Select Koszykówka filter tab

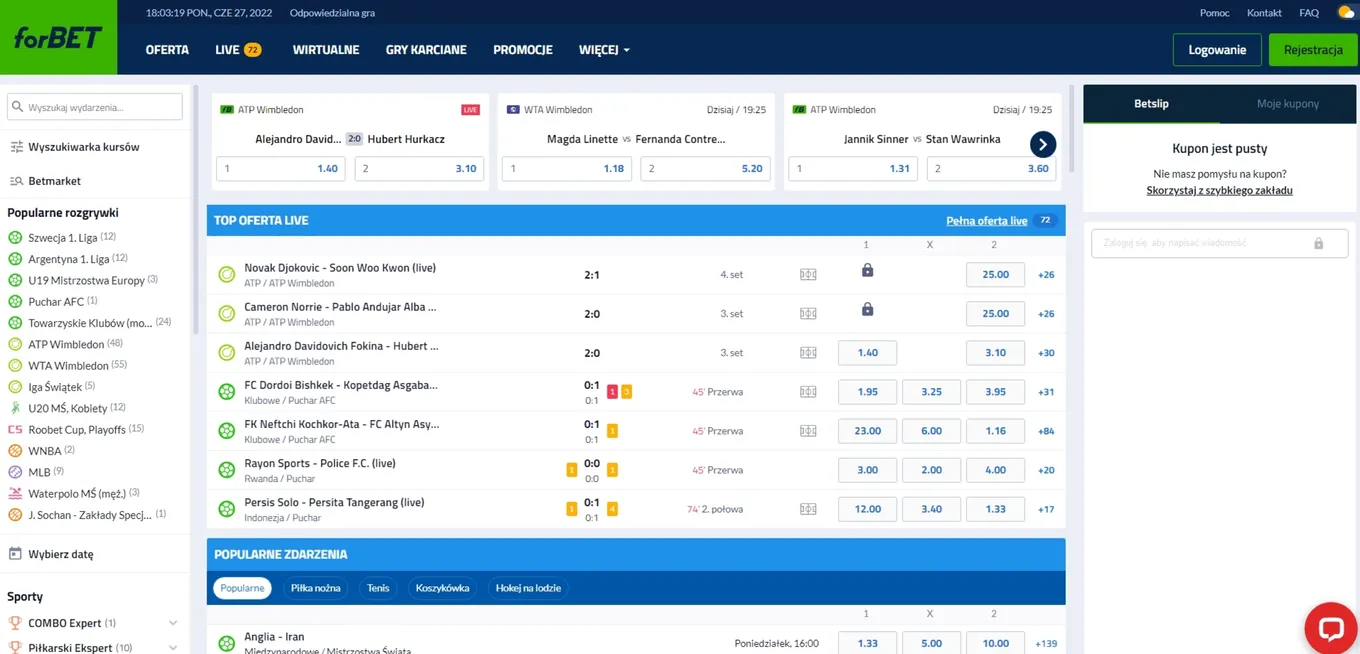click(442, 588)
